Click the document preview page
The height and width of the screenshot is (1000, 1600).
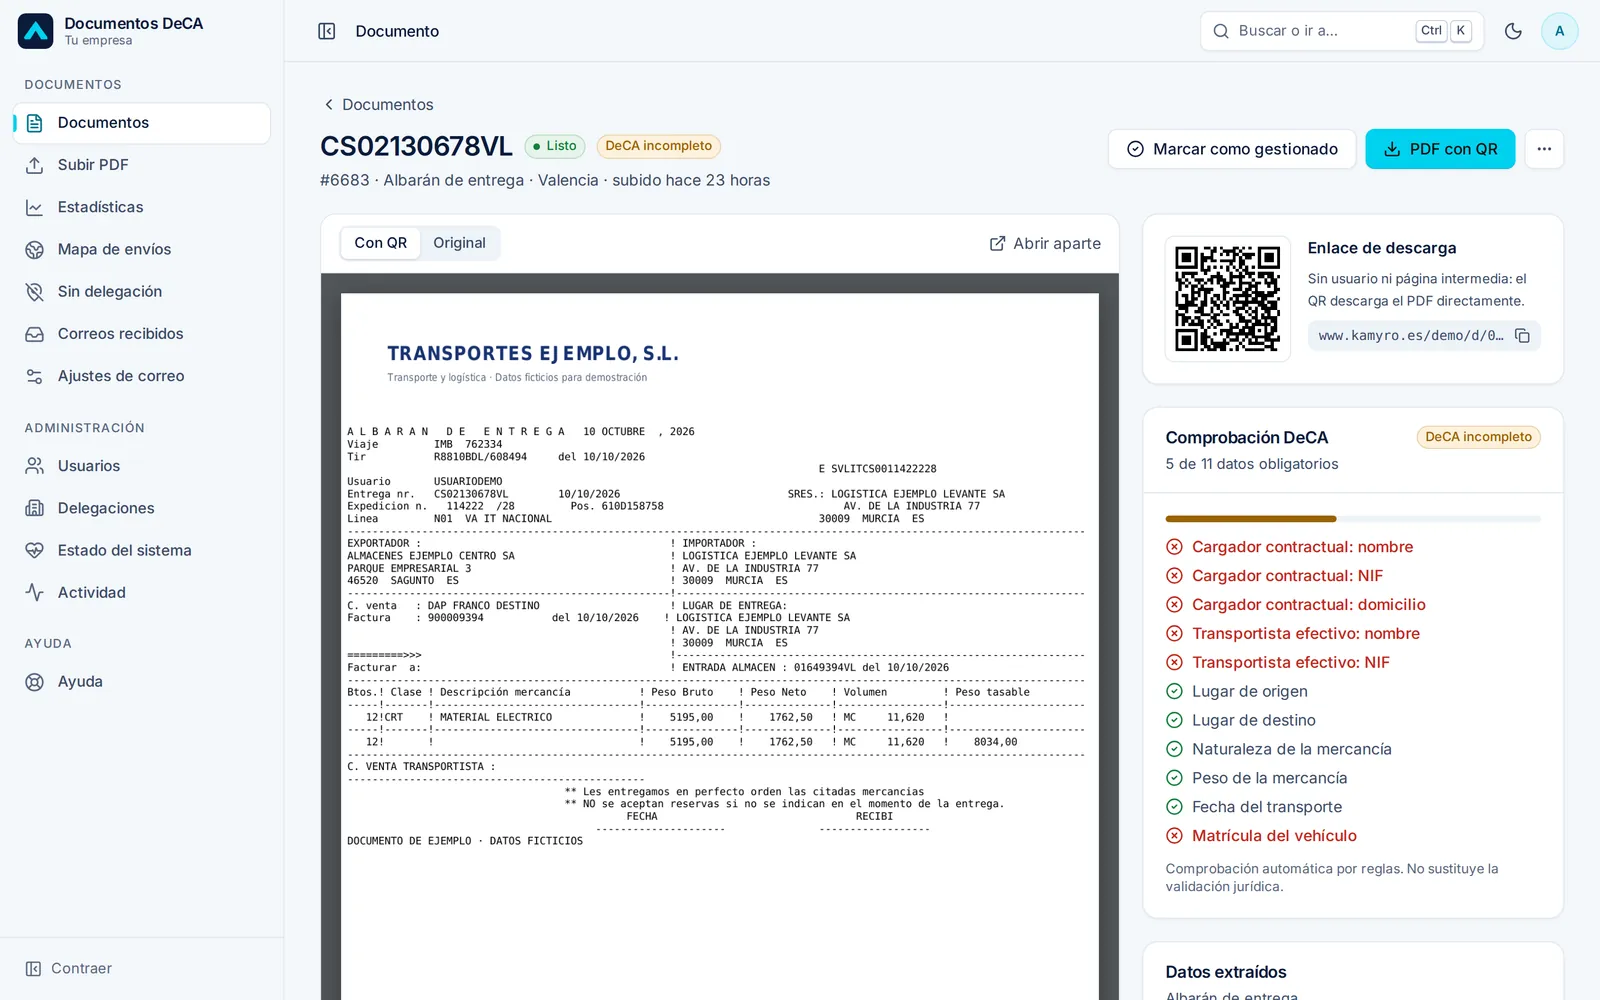pyautogui.click(x=720, y=646)
